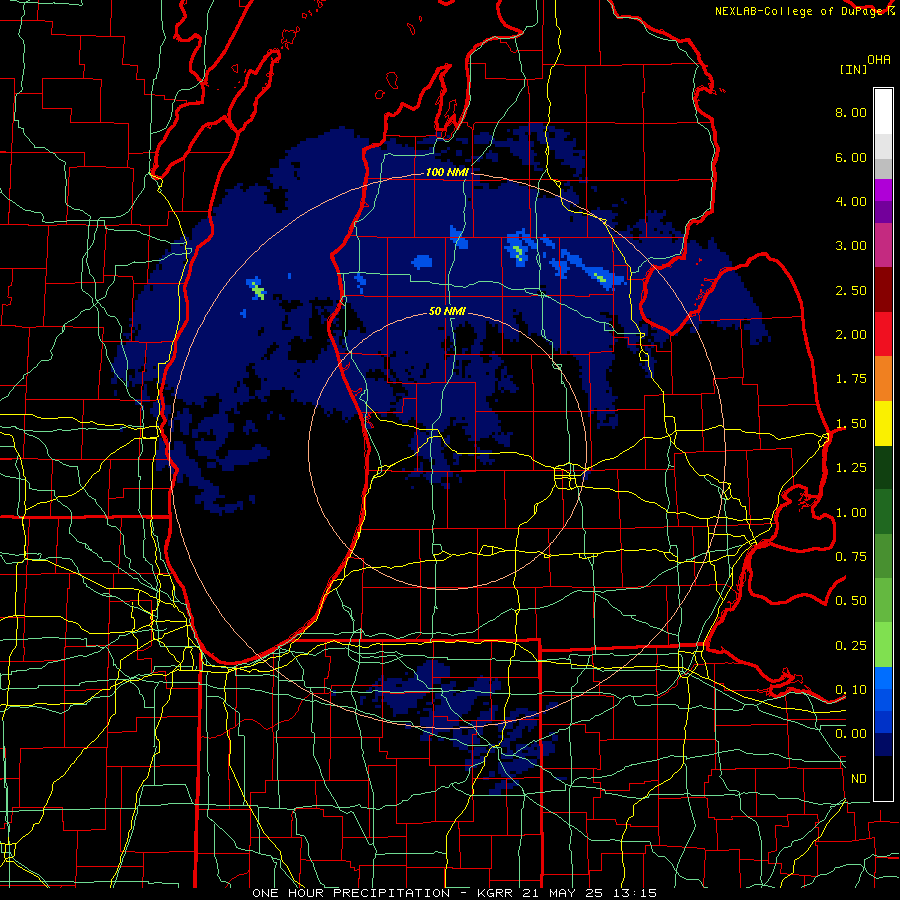Click the [IN] units label
Image resolution: width=900 pixels, height=900 pixels.
coord(854,69)
